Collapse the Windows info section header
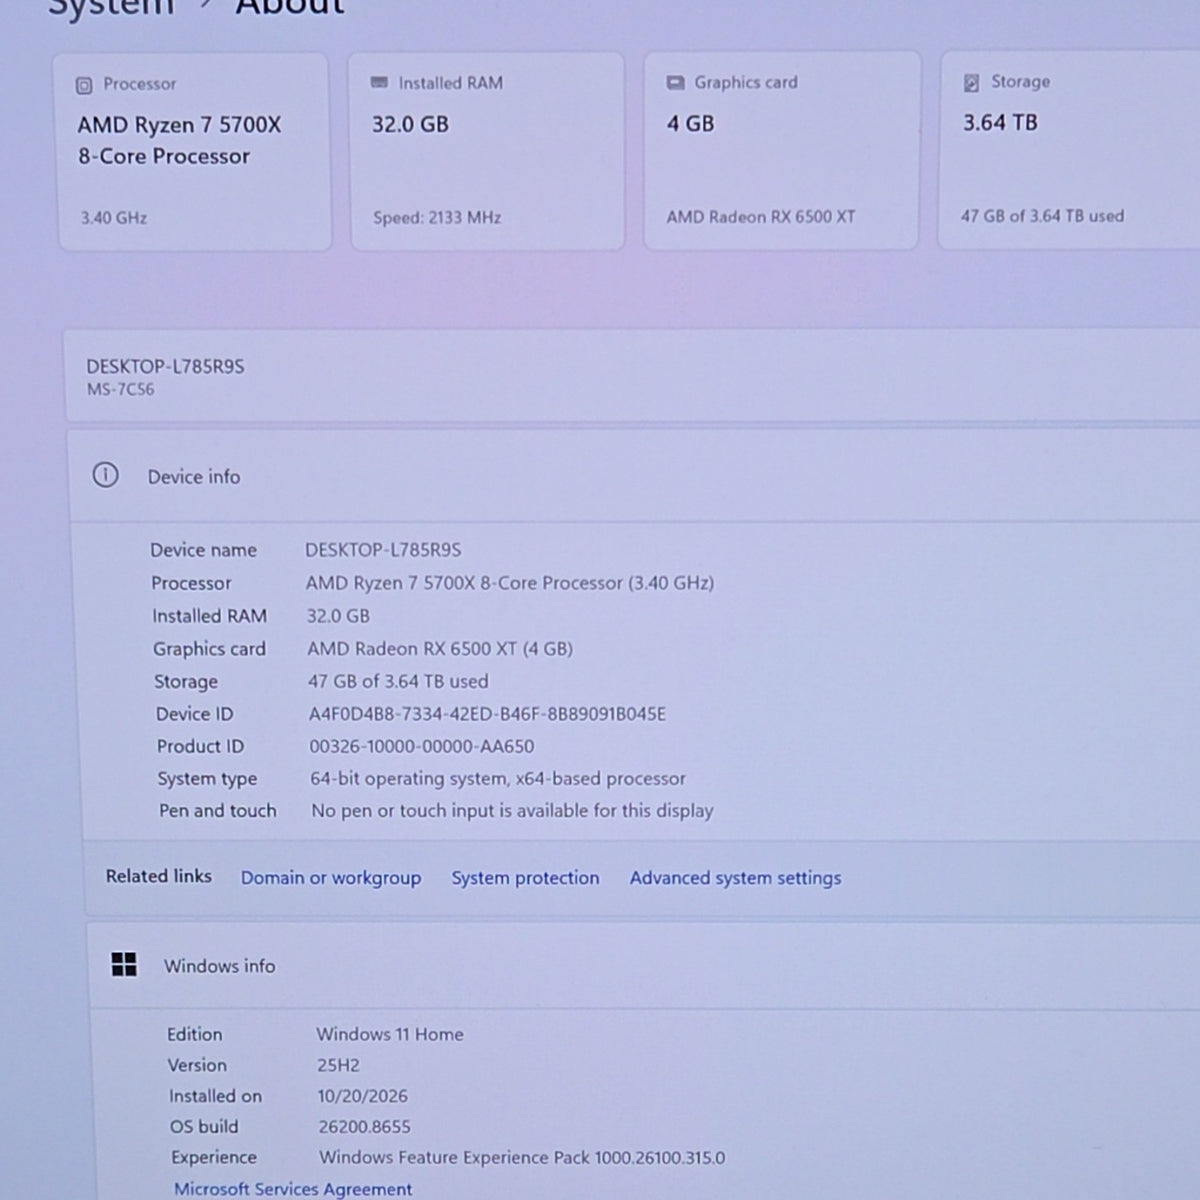The height and width of the screenshot is (1200, 1200). coord(645,965)
